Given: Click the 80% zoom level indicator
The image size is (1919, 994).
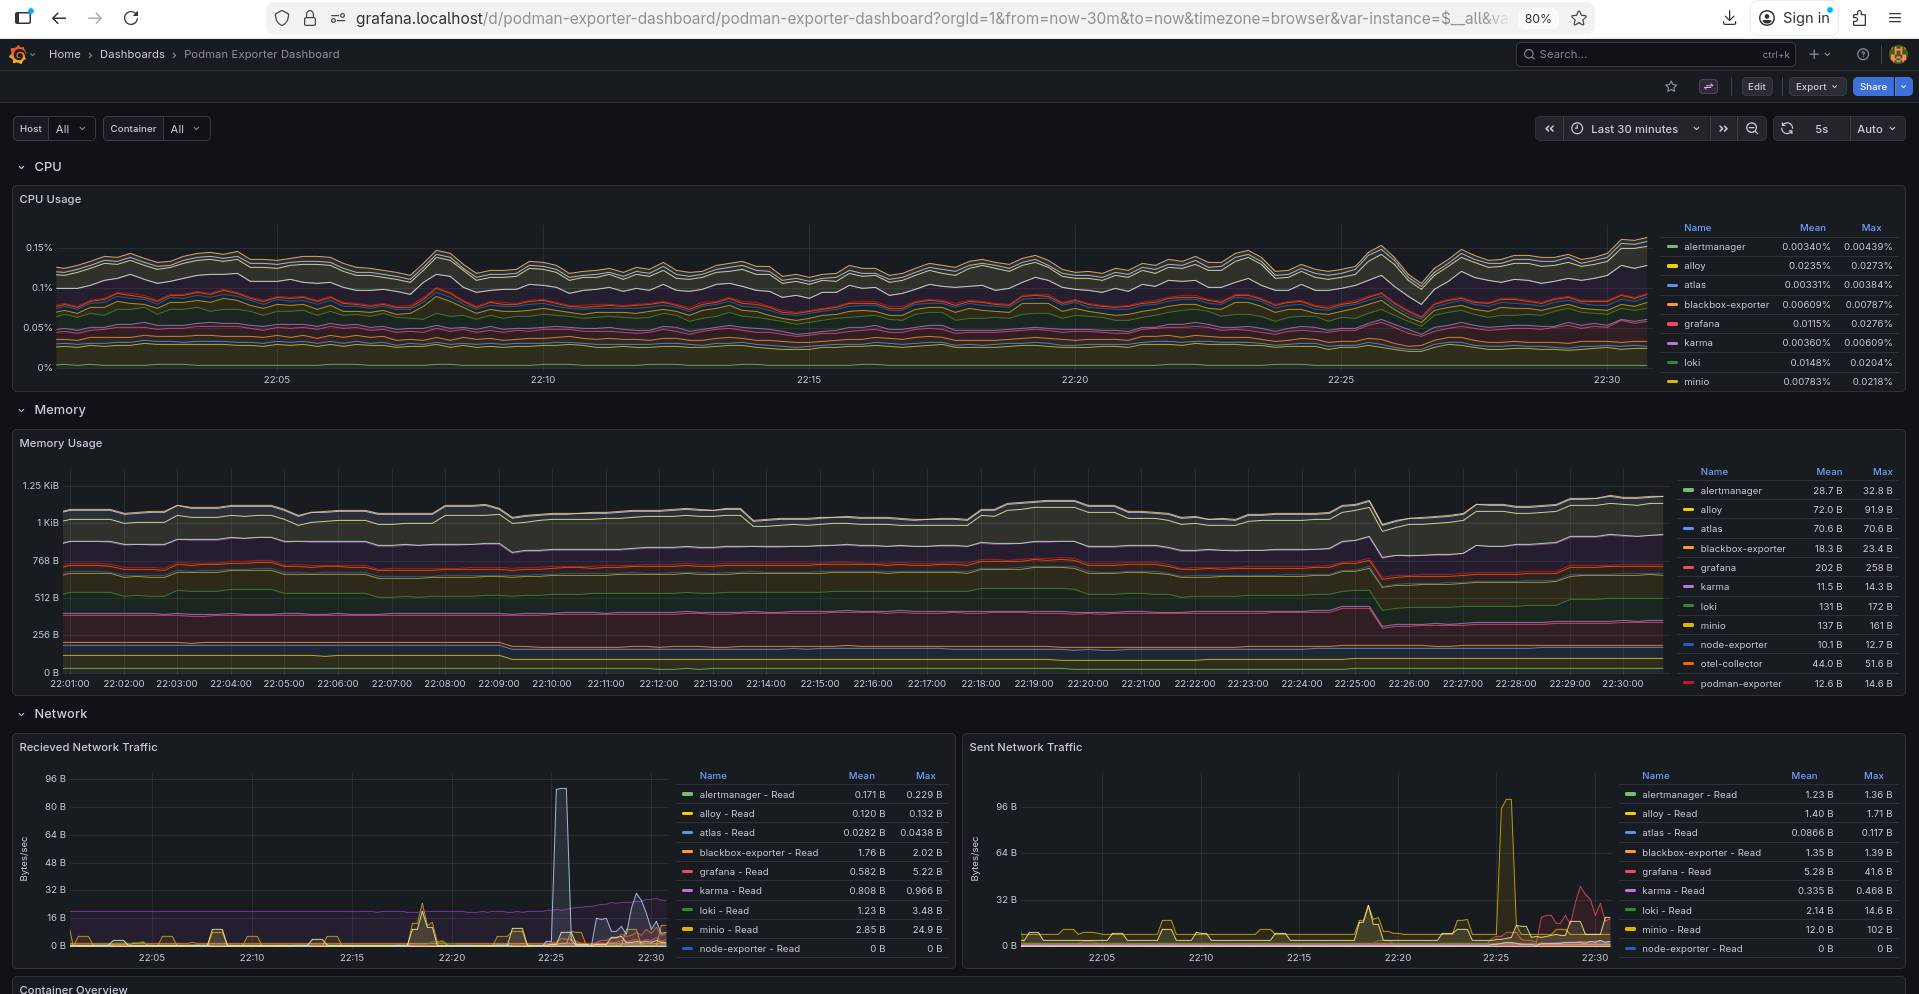Looking at the screenshot, I should (1538, 18).
